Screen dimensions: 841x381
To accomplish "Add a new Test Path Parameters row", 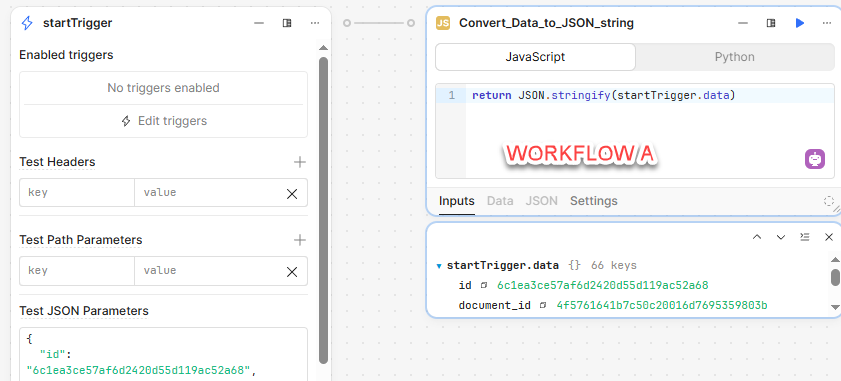I will coord(300,240).
